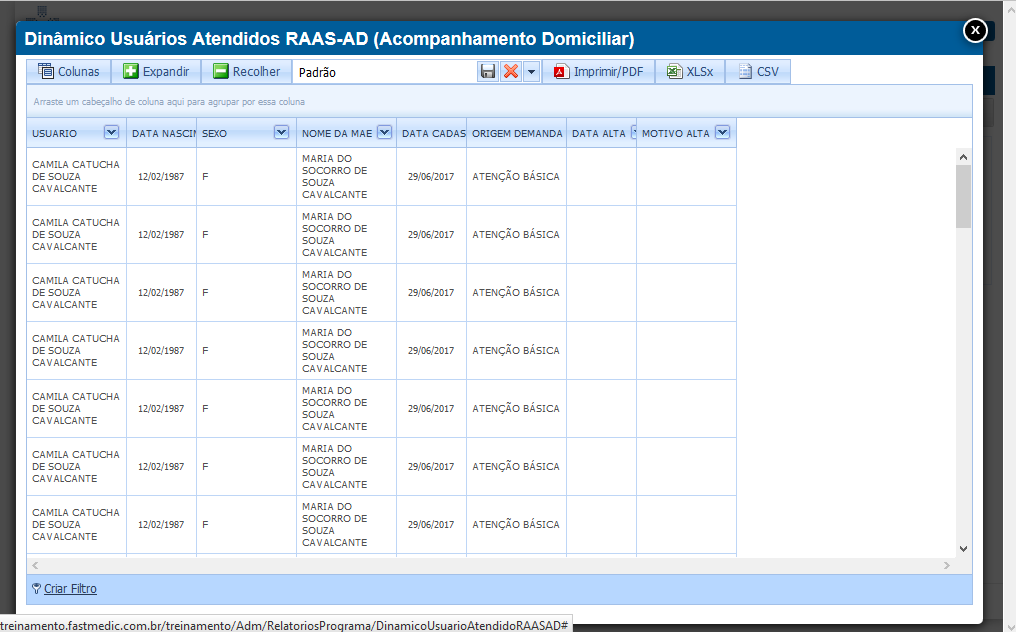Sort by DATA ALTA column header
Image resolution: width=1016 pixels, height=632 pixels.
pos(599,133)
